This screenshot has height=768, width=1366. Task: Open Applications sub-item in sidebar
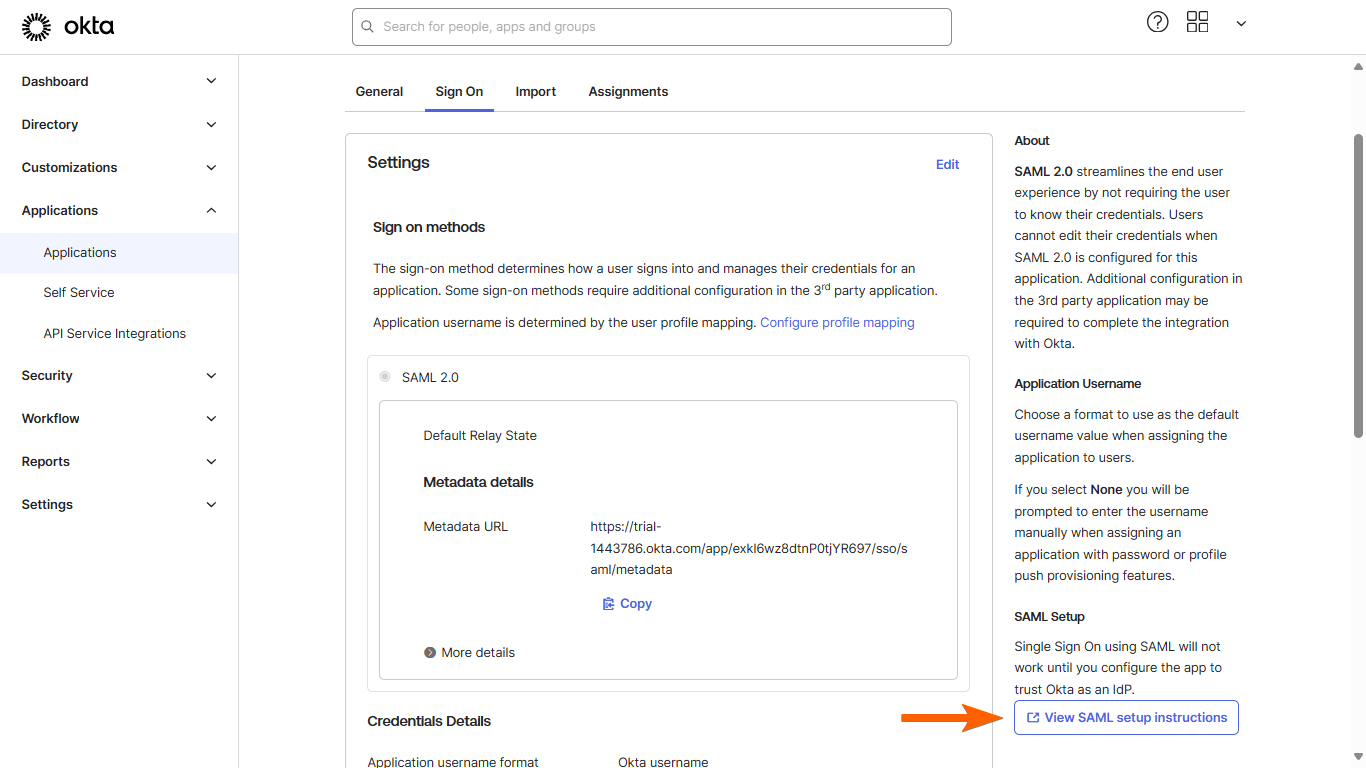tap(119, 253)
